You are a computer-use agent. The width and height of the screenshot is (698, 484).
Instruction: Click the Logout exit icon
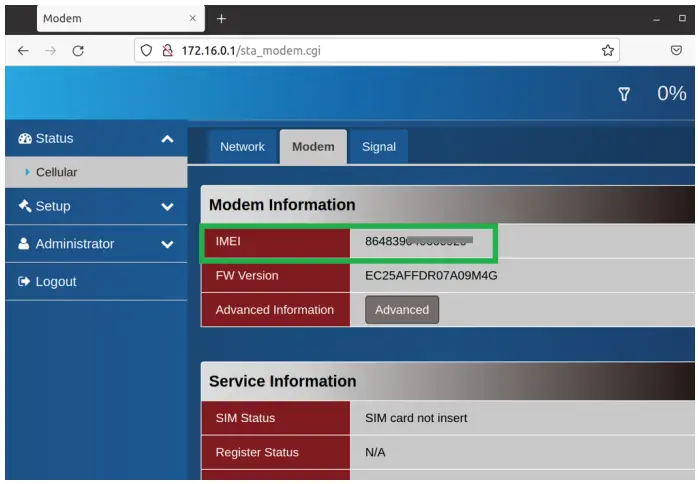(24, 281)
